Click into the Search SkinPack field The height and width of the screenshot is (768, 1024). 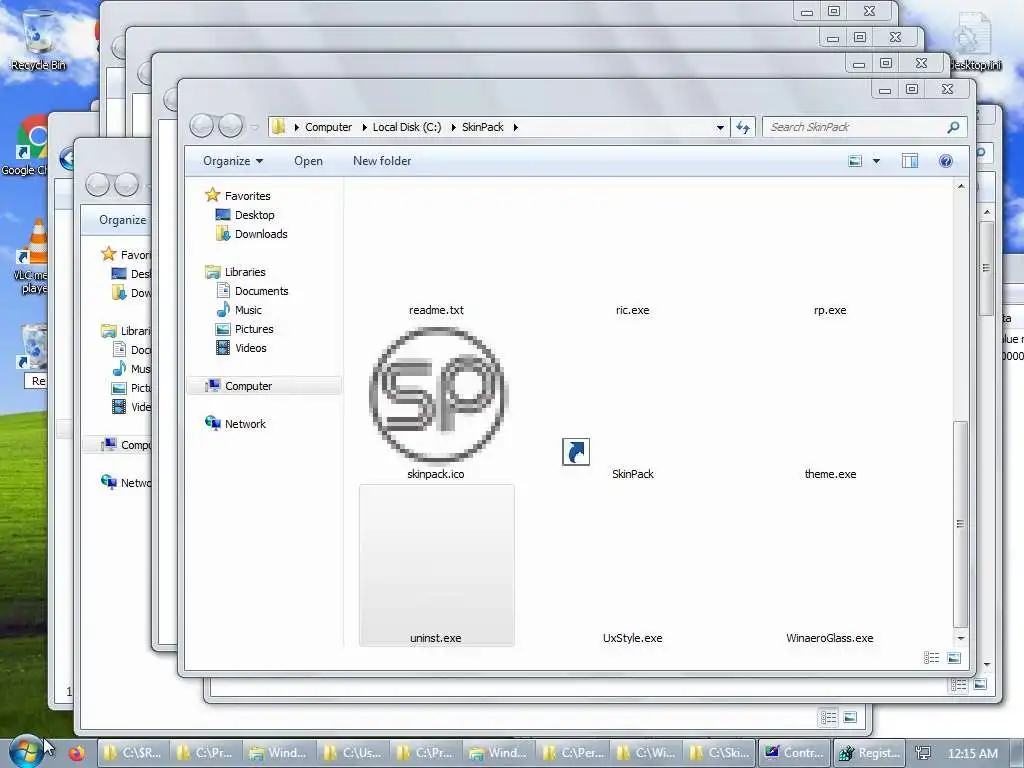[856, 127]
